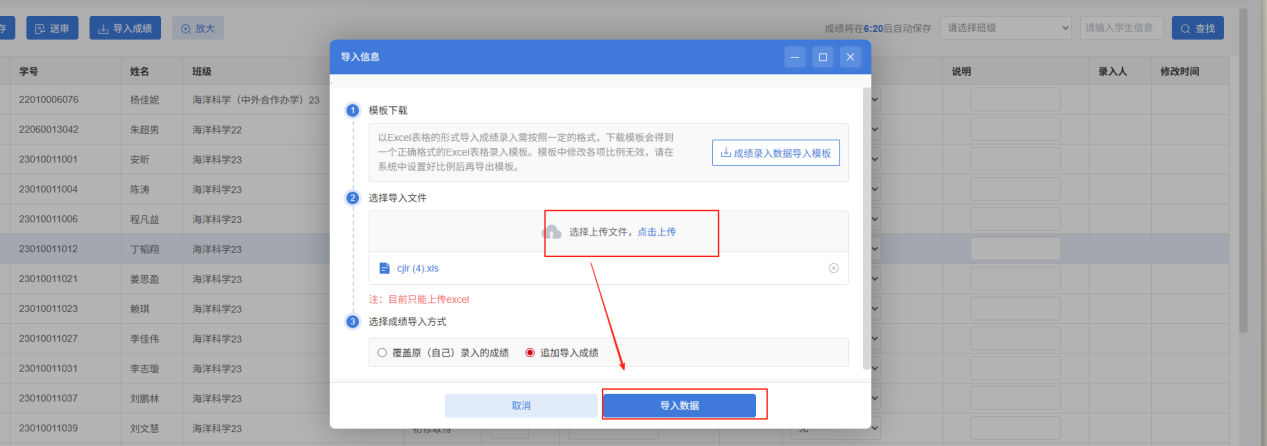1267x446 pixels.
Task: Click the cjlr (4).xls file icon
Action: coord(385,268)
